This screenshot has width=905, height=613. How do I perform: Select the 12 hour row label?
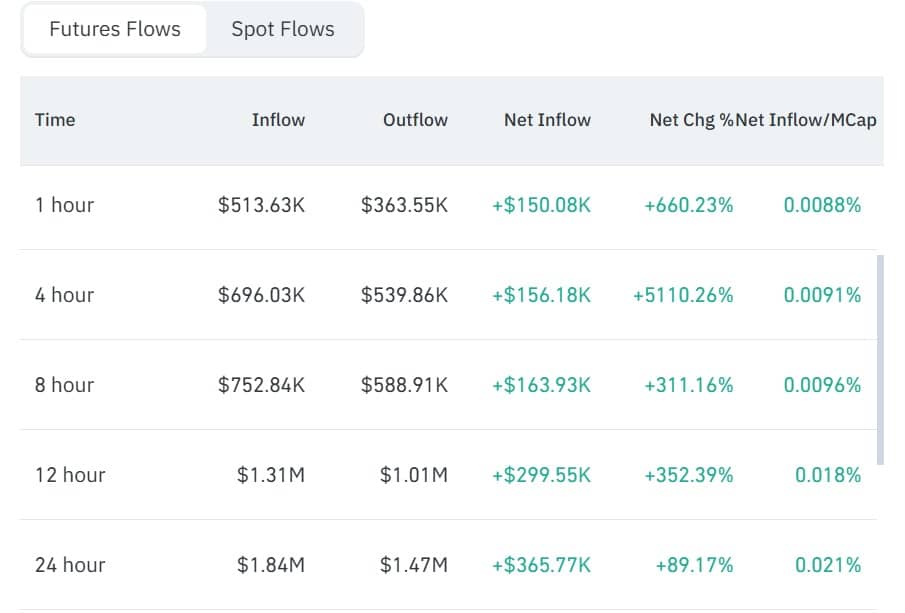click(x=70, y=475)
